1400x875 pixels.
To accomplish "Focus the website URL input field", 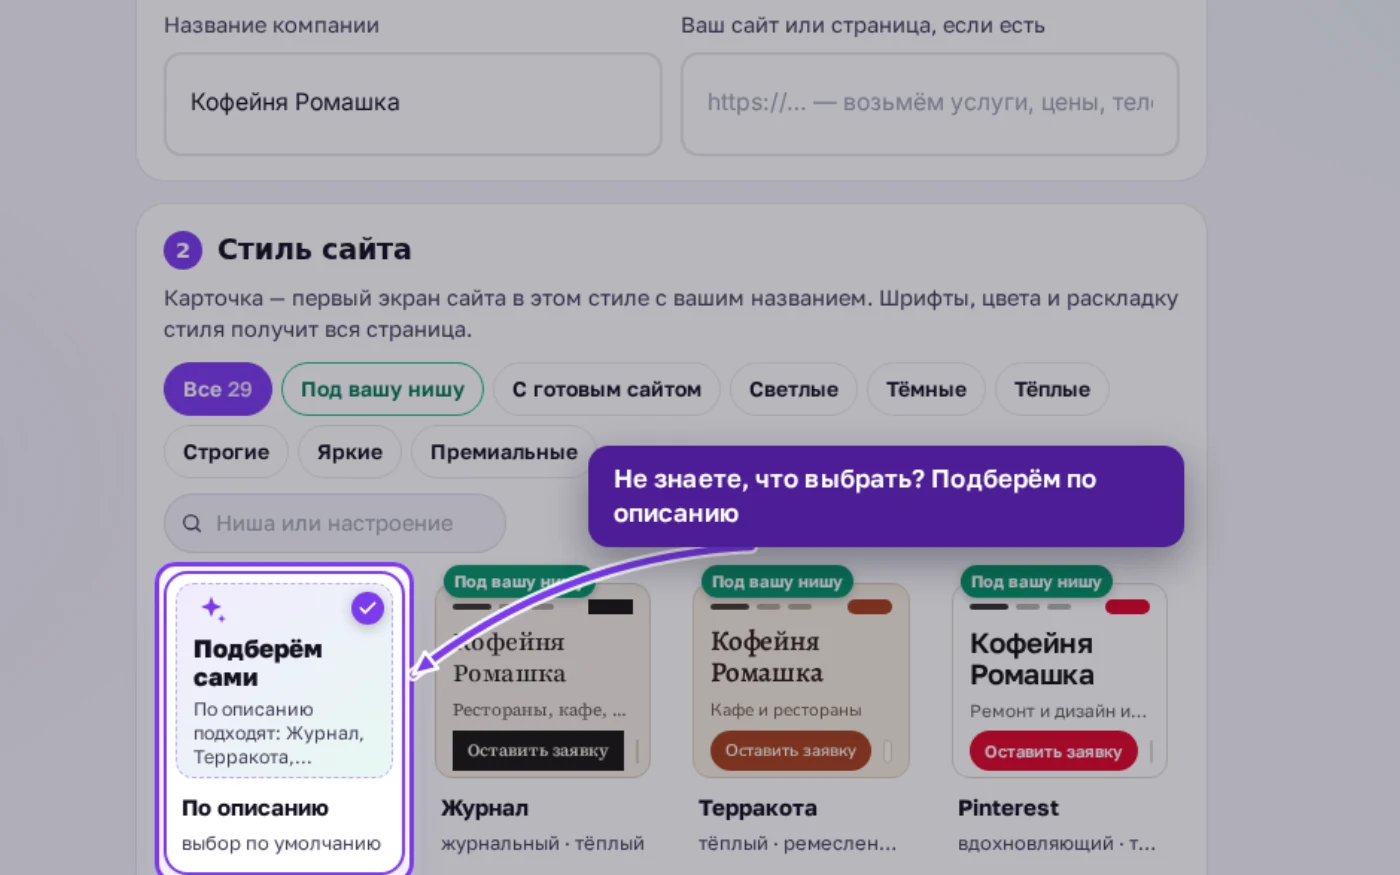I will tap(930, 104).
